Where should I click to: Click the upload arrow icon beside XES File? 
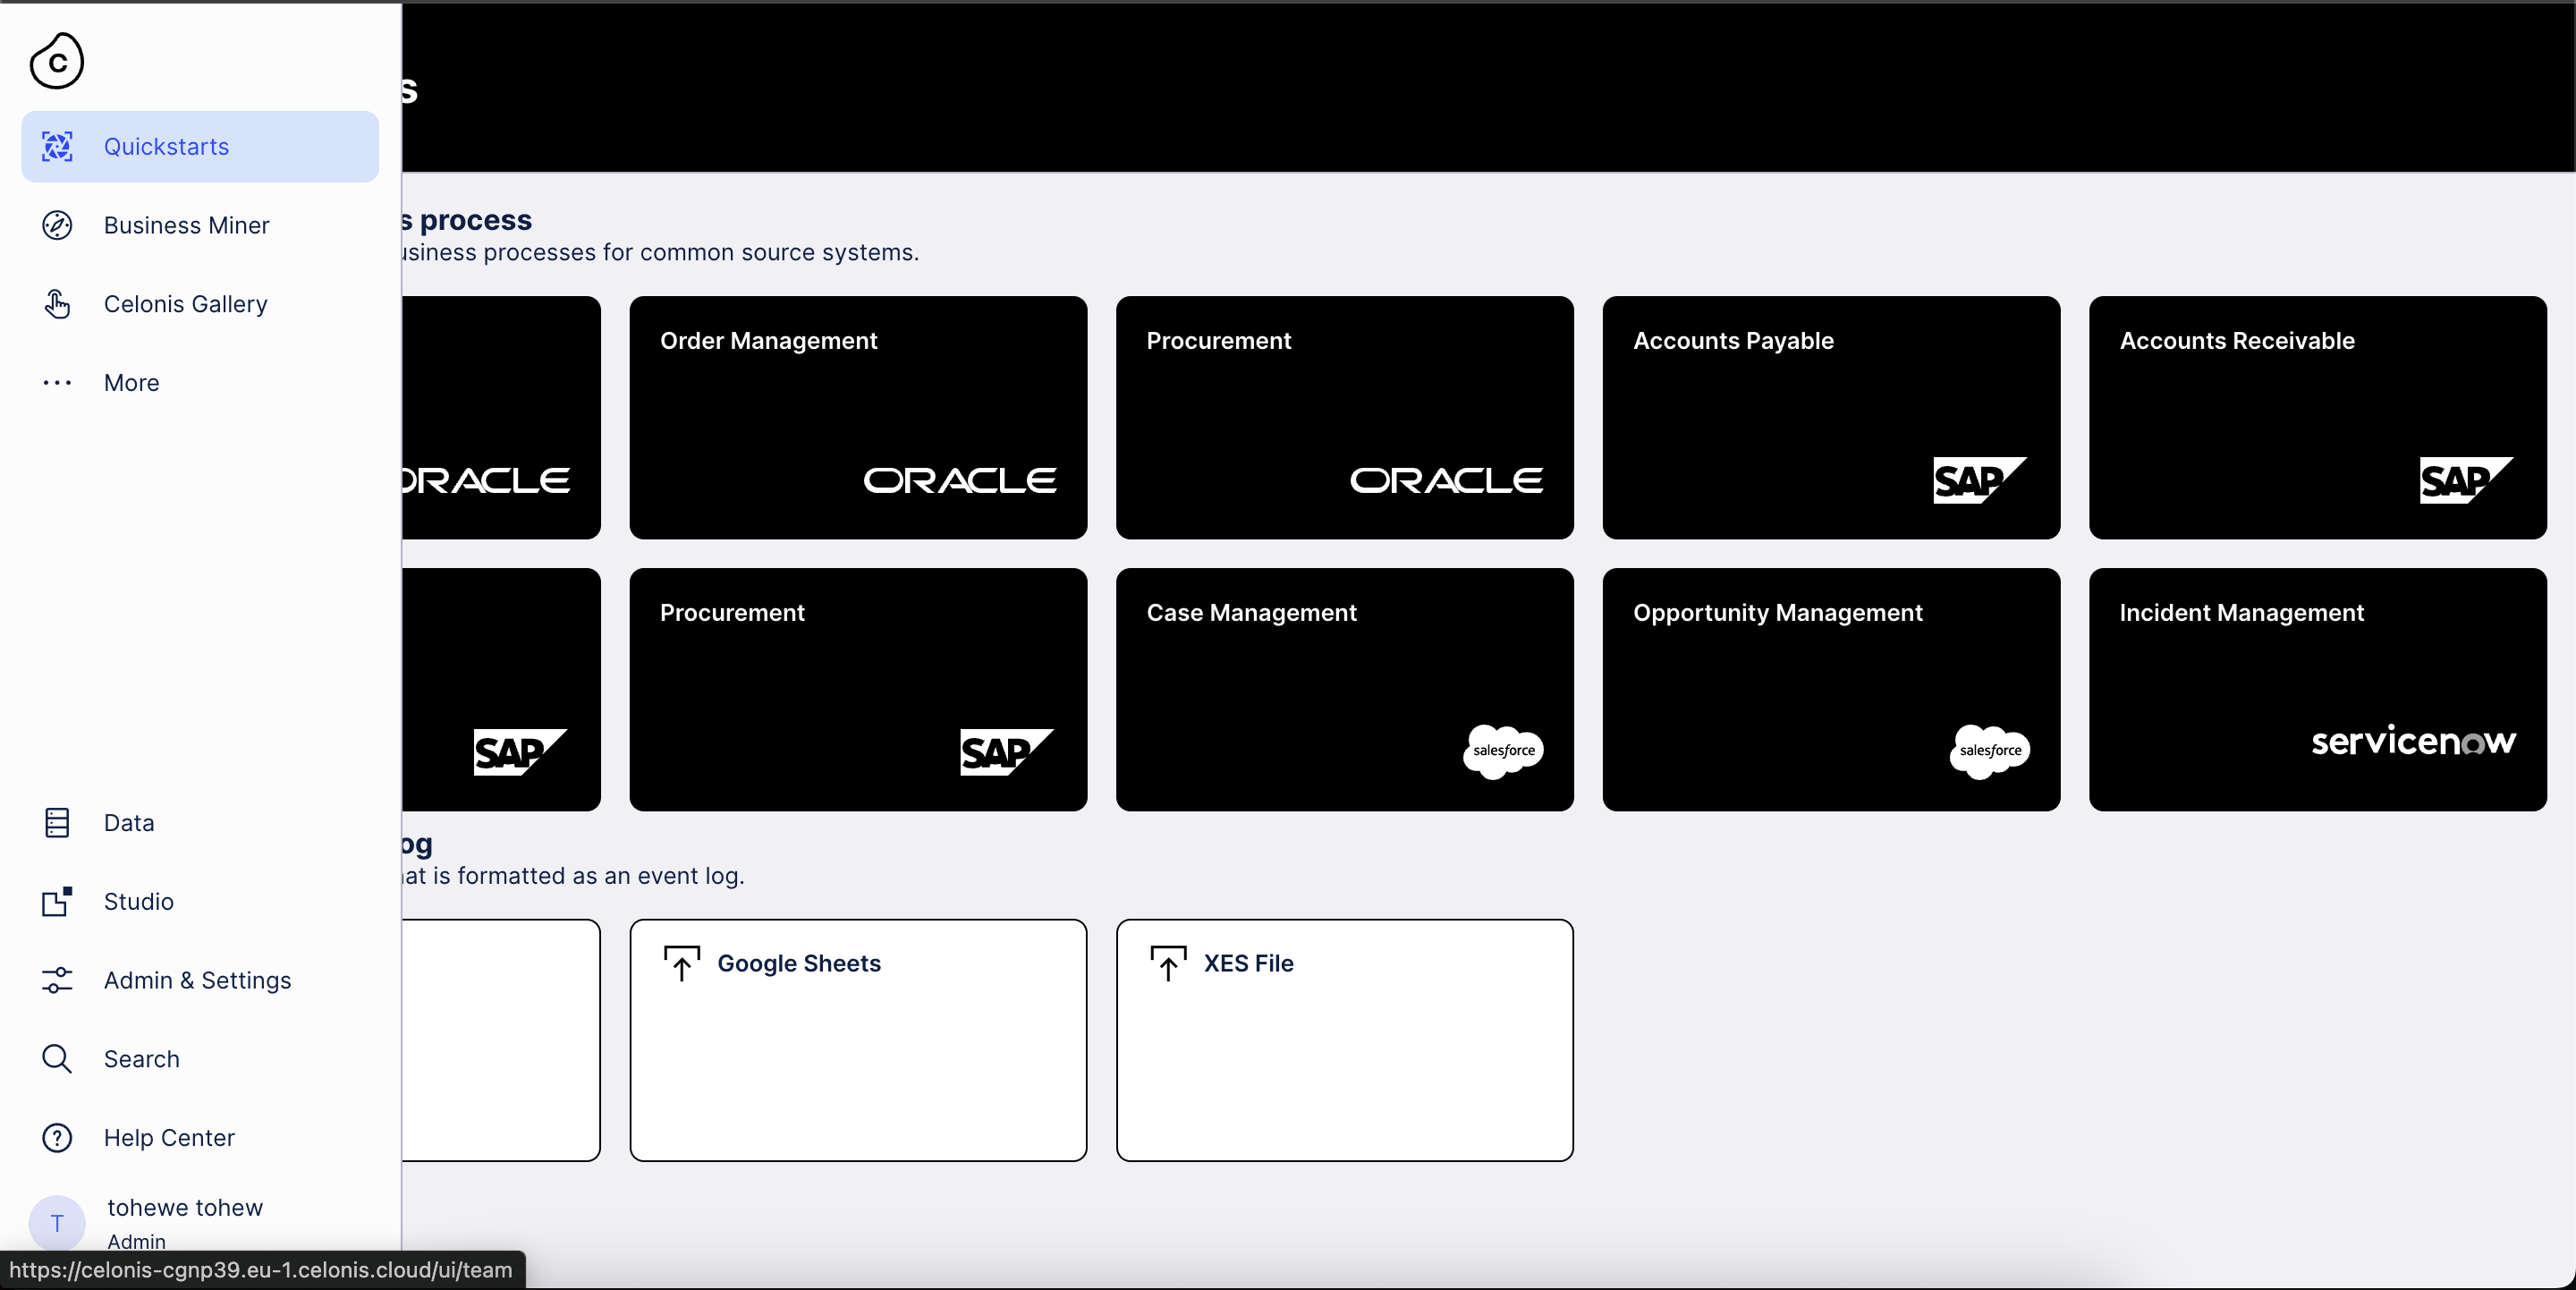pyautogui.click(x=1168, y=963)
